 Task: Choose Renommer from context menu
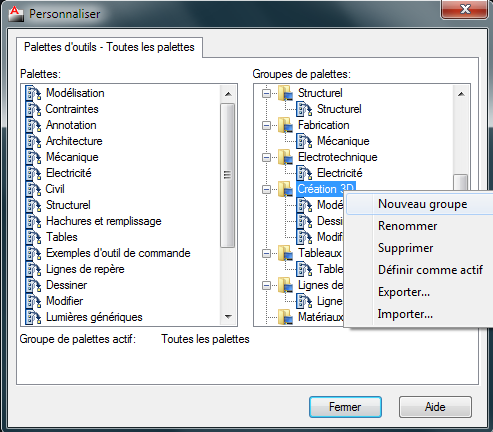pyautogui.click(x=420, y=226)
